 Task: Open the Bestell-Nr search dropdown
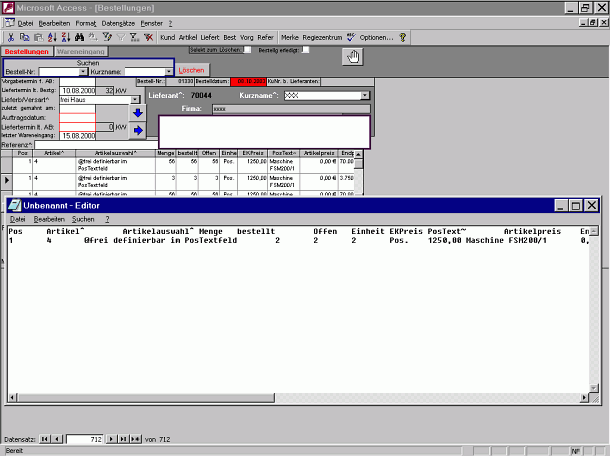(x=83, y=72)
